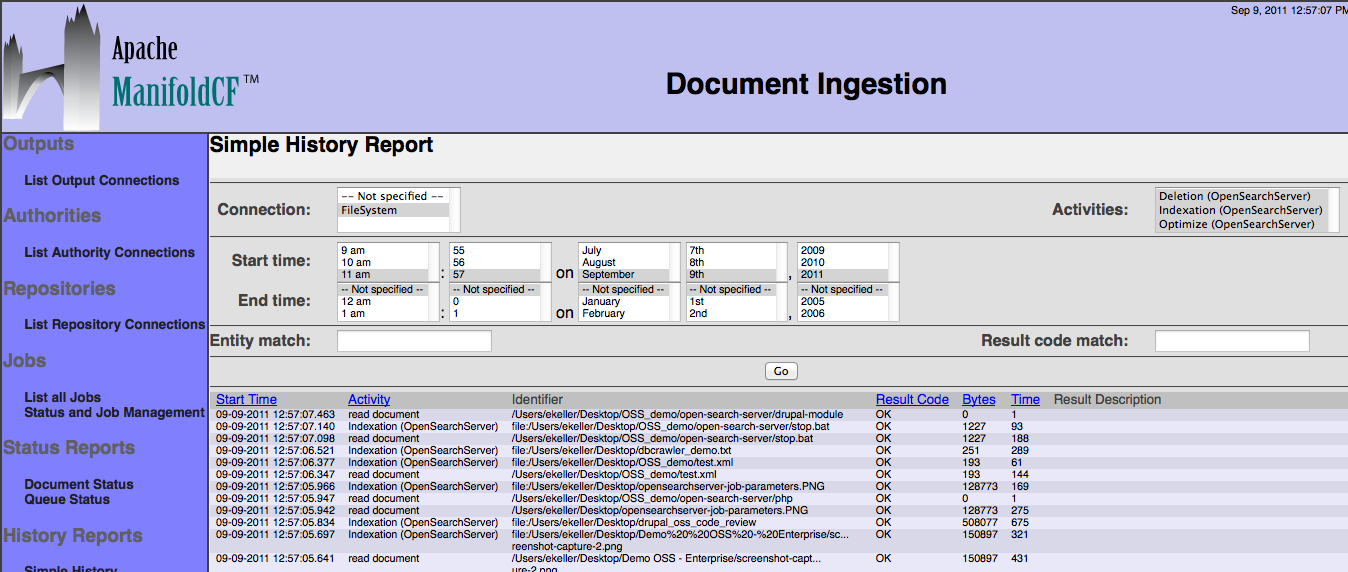Sort results by Result Code column
Viewport: 1348px width, 572px height.
coord(912,400)
